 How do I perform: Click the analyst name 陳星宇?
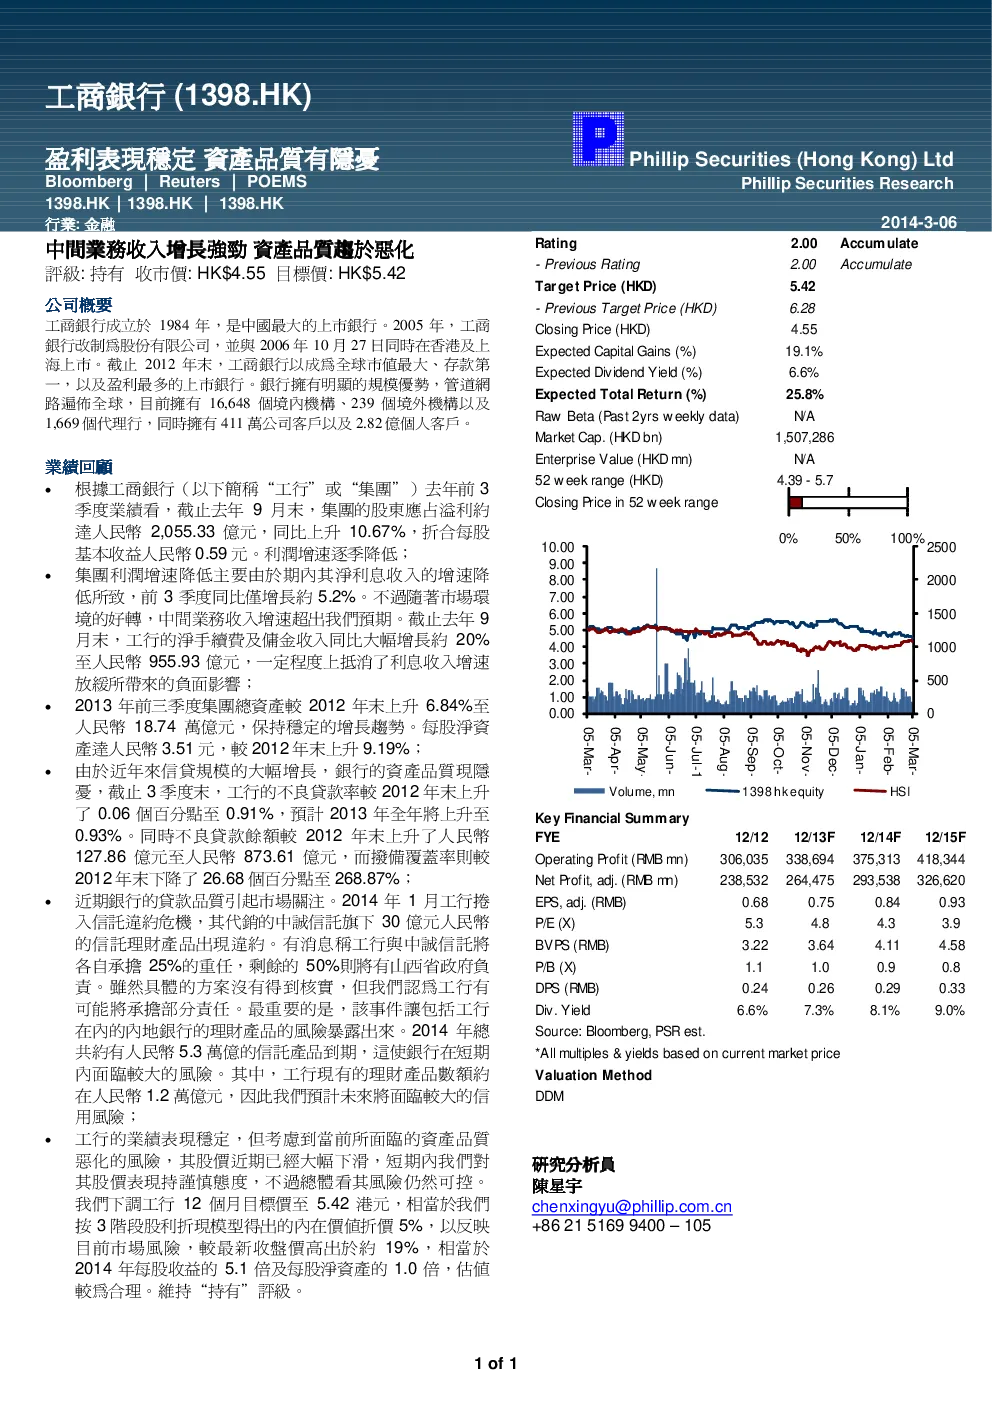point(557,1186)
